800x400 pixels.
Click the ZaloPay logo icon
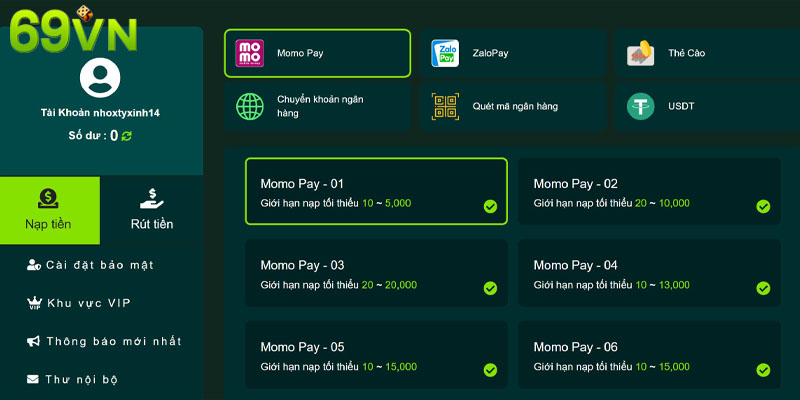point(445,53)
